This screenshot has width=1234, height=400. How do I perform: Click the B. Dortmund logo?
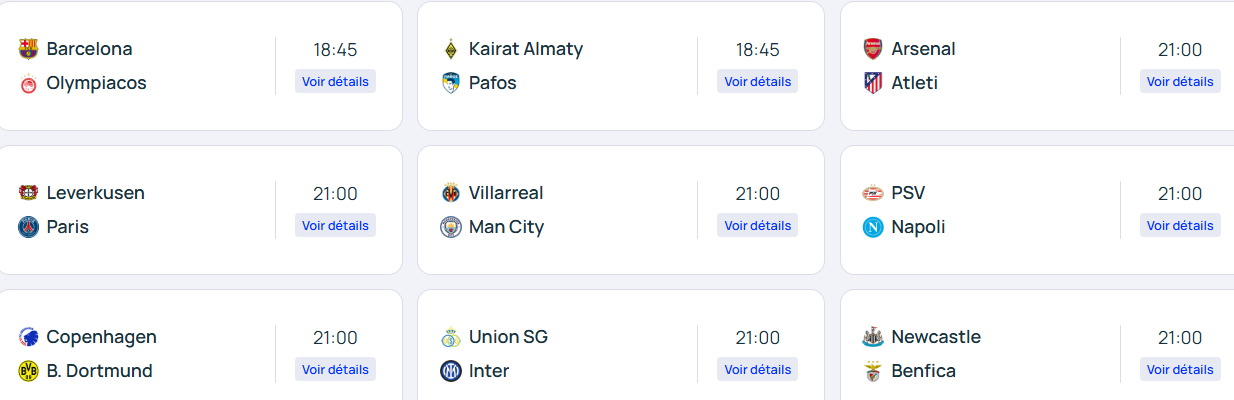28,371
